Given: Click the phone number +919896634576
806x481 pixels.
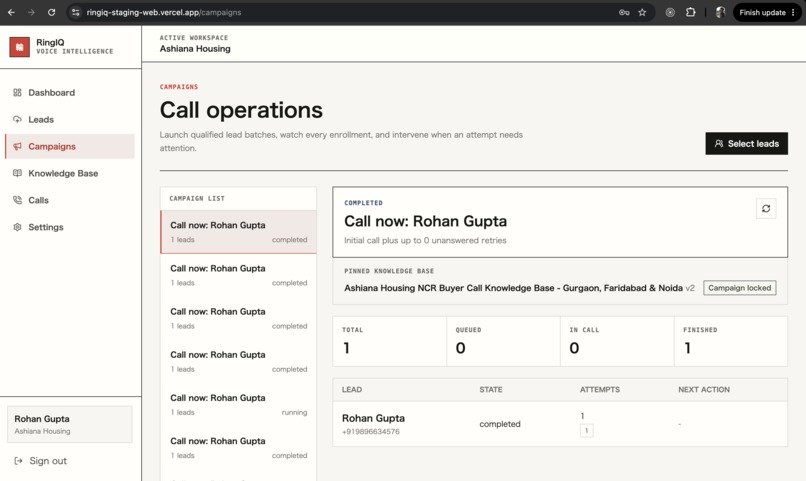Looking at the screenshot, I should tap(371, 432).
